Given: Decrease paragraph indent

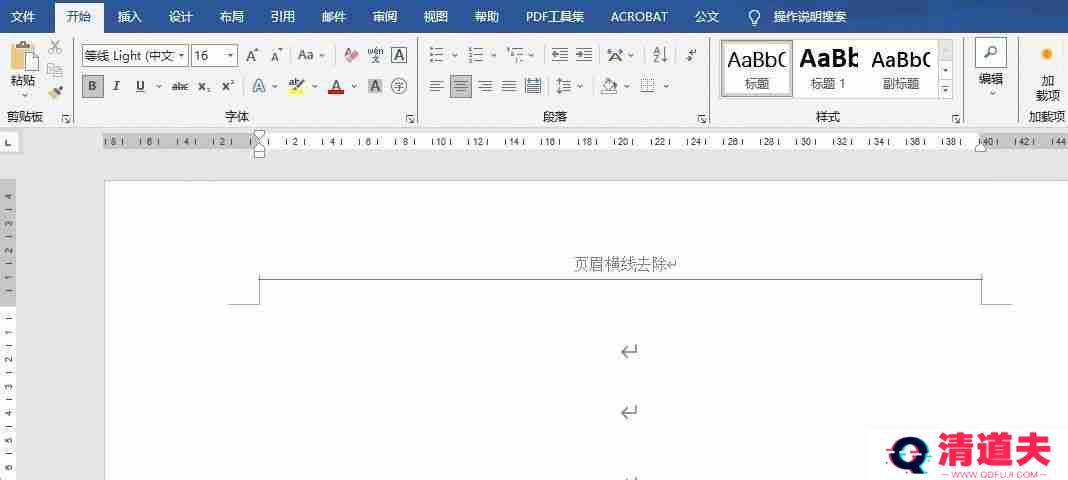Looking at the screenshot, I should (x=560, y=55).
